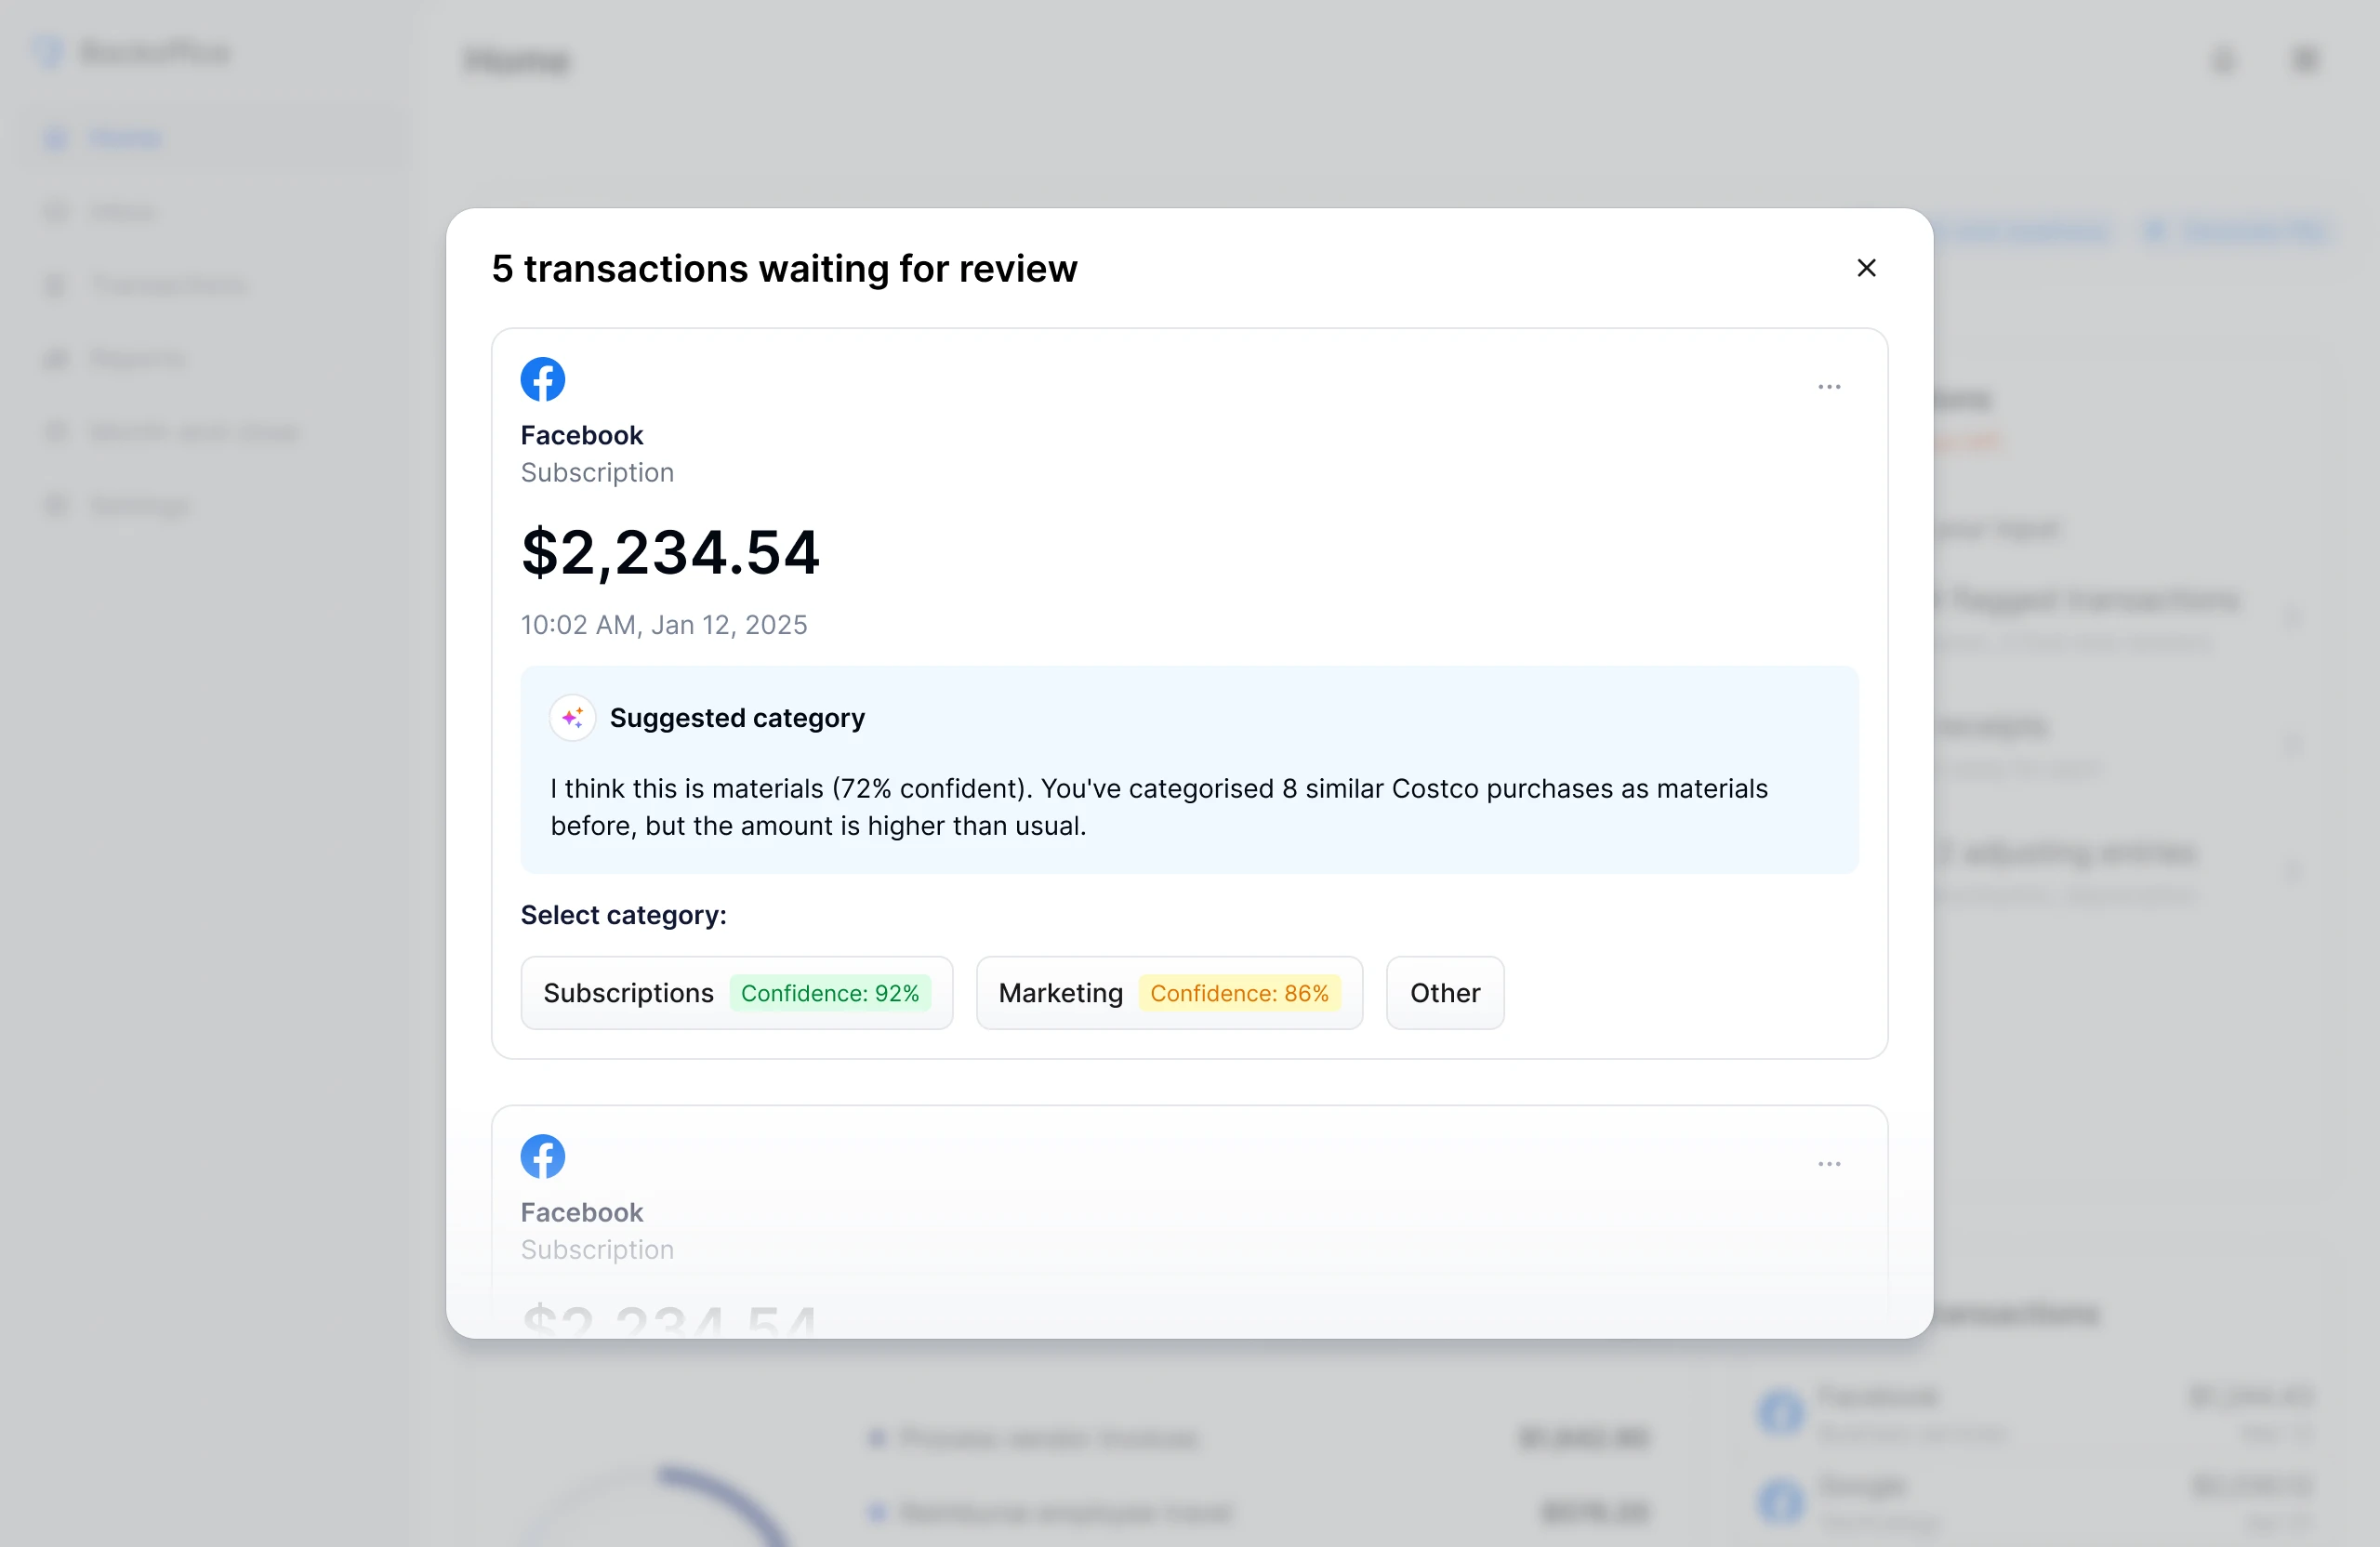
Task: Click the suggestion text mentioning Costco purchases
Action: pyautogui.click(x=1159, y=807)
